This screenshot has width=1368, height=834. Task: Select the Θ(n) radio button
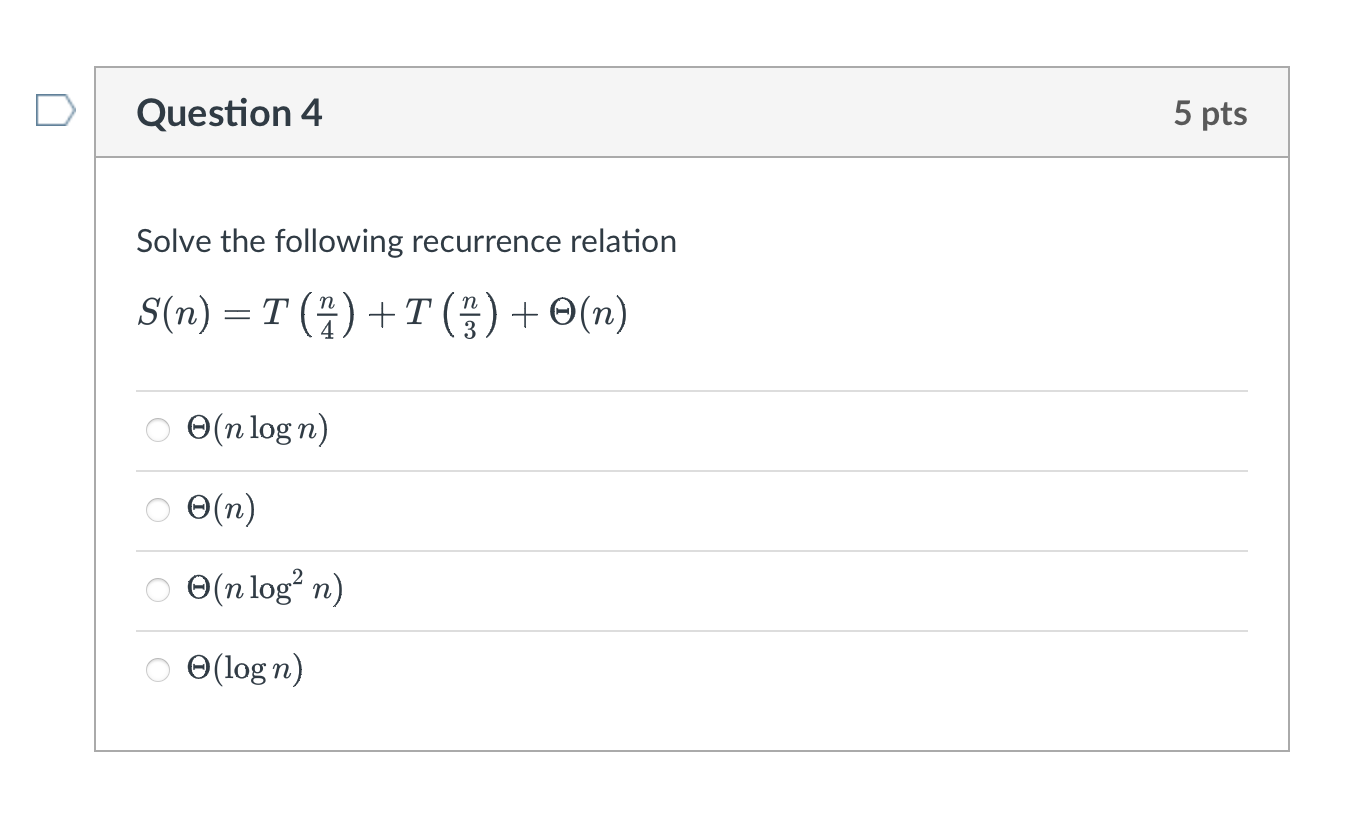157,510
